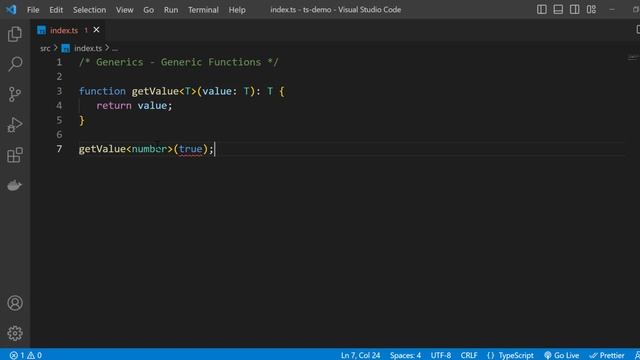
Task: Change file encoding via UTF-8
Action: pos(441,355)
